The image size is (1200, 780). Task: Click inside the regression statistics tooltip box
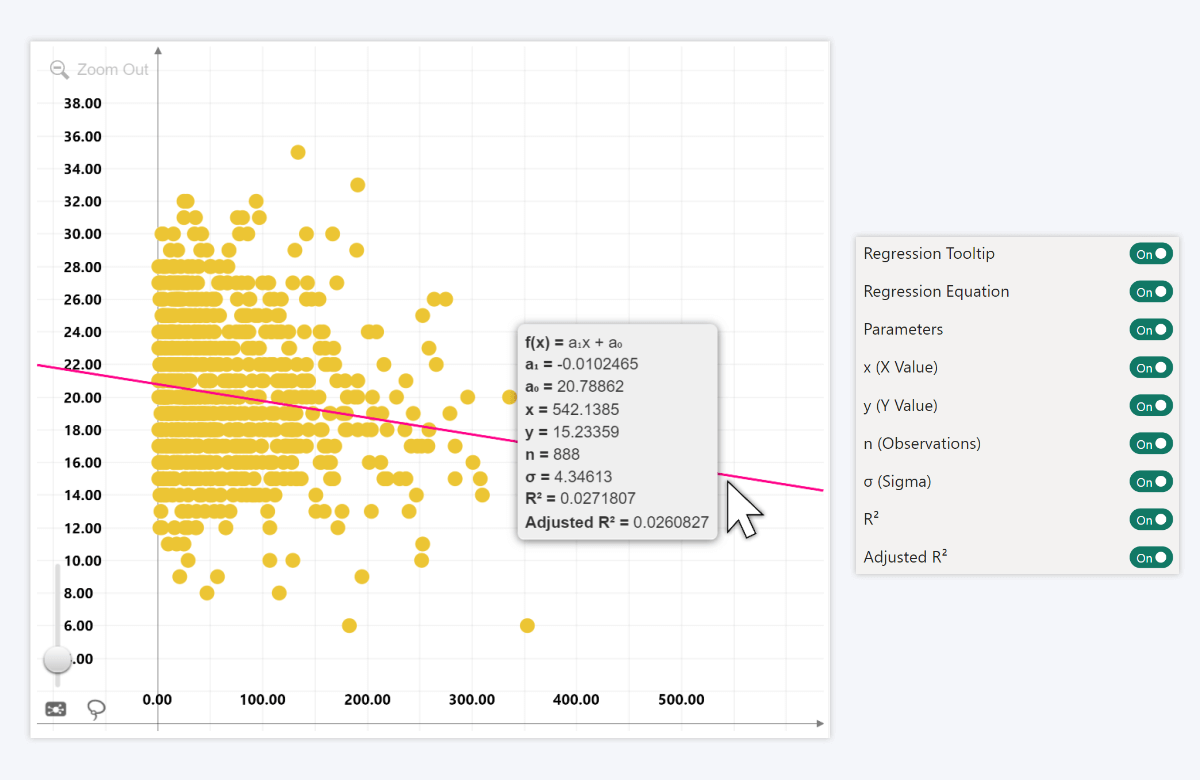click(617, 430)
